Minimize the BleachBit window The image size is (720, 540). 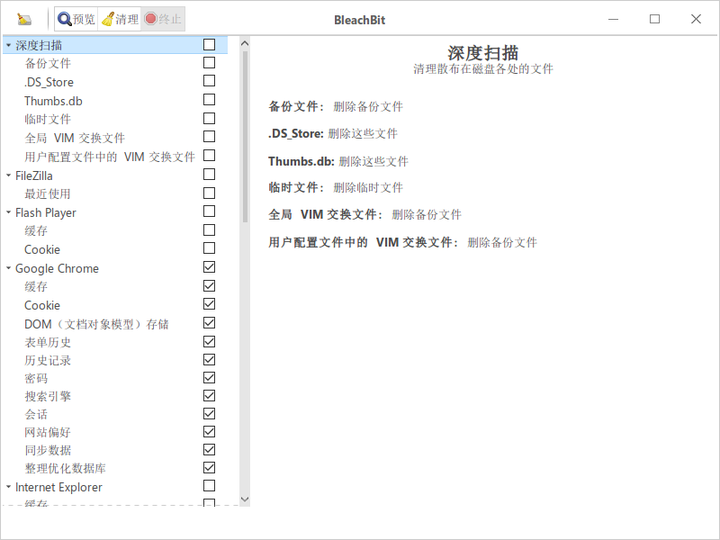coord(613,19)
